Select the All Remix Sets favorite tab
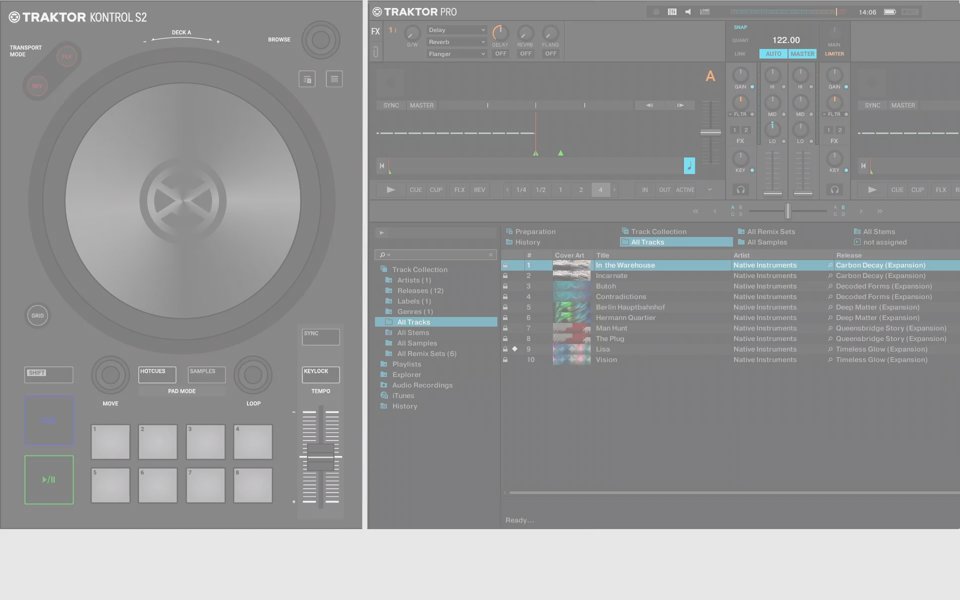Screen dimensions: 960x600 pos(770,232)
